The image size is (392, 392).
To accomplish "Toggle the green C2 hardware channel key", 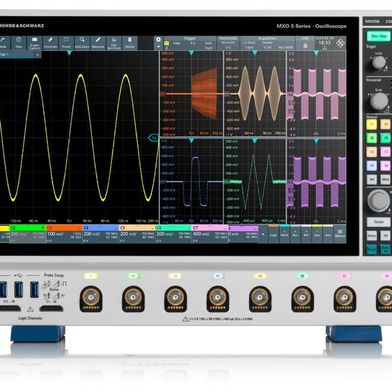I will pos(372,138).
